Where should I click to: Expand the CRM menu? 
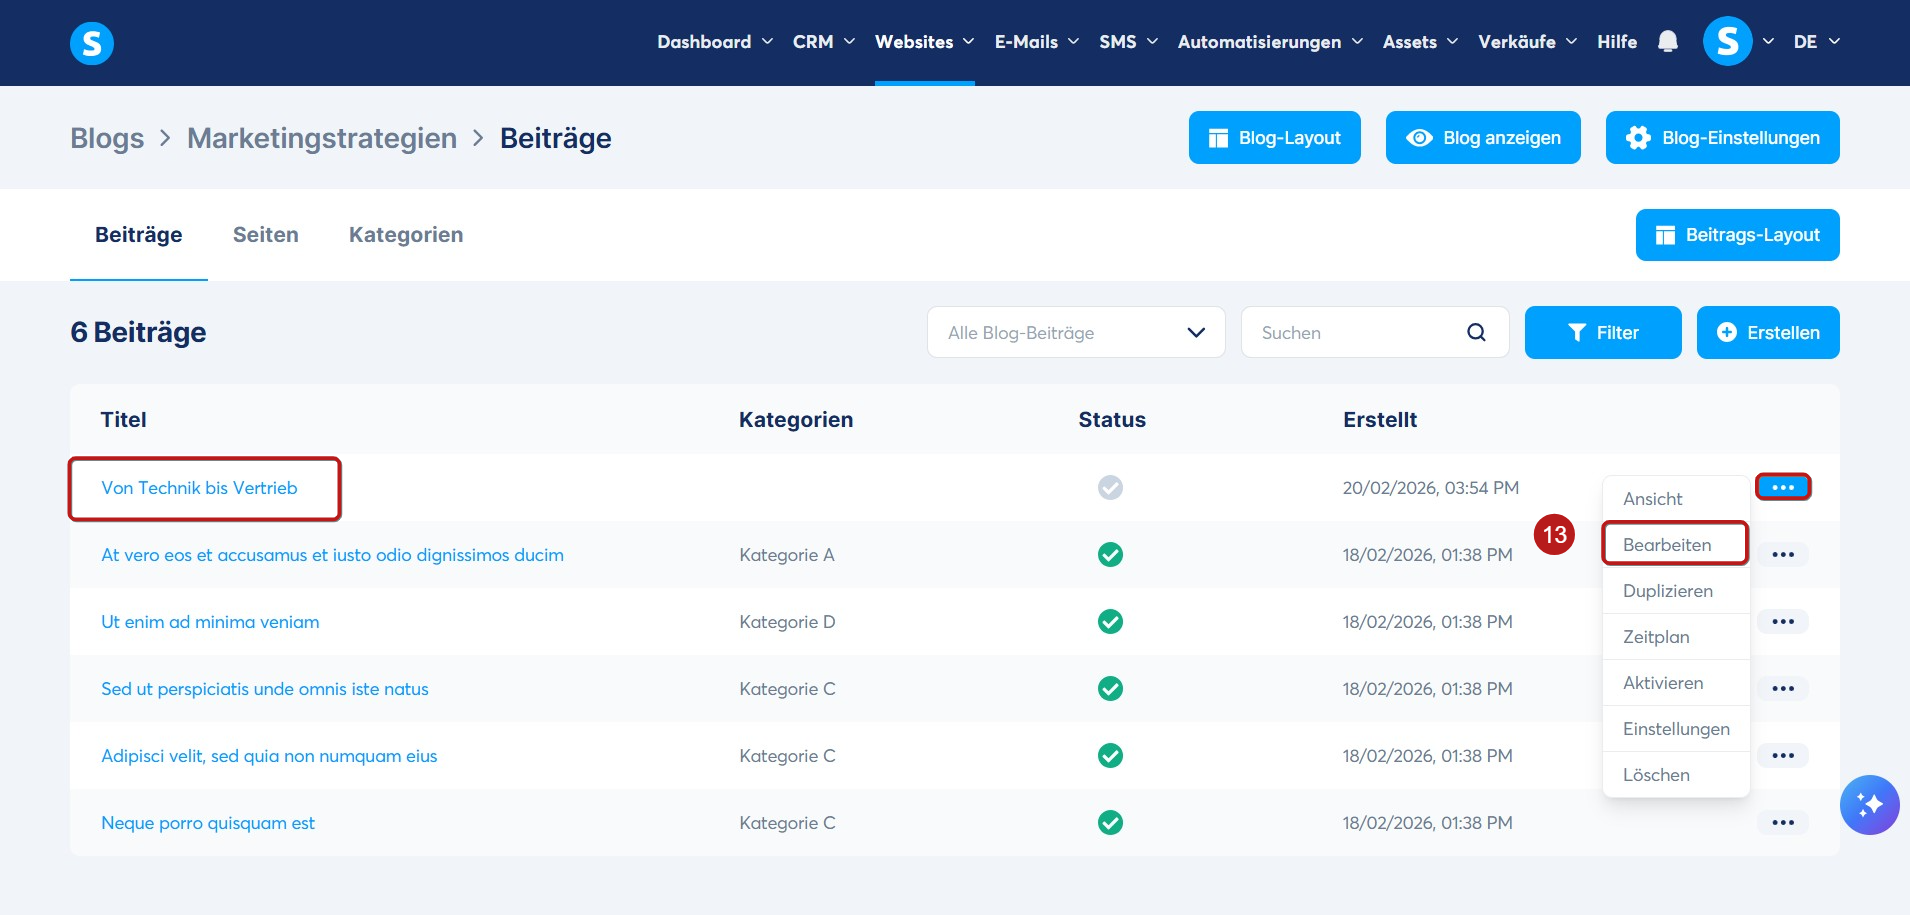824,42
